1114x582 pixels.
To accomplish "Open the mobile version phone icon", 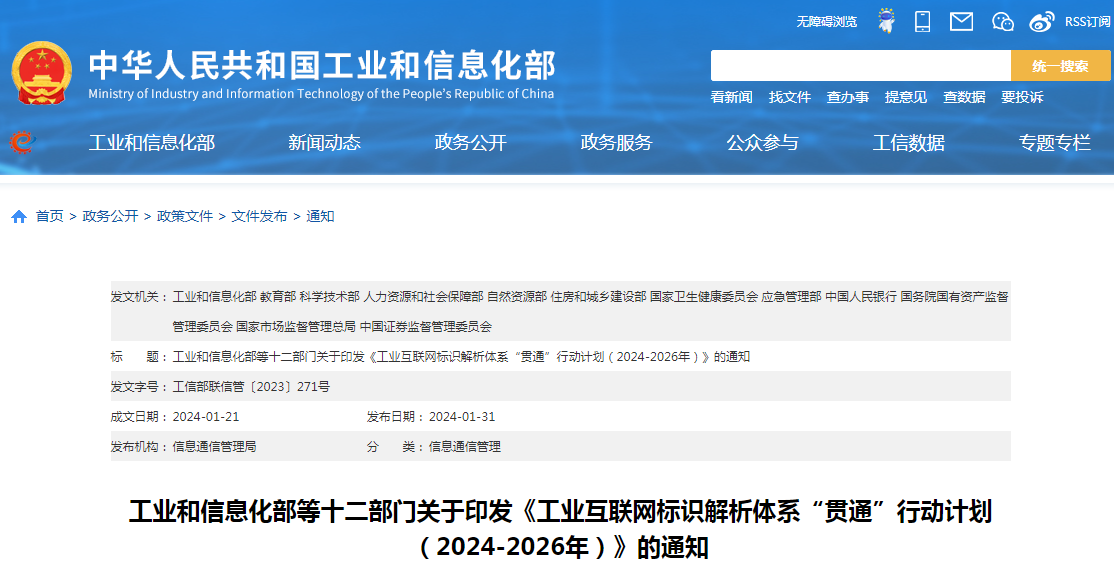I will tap(922, 21).
